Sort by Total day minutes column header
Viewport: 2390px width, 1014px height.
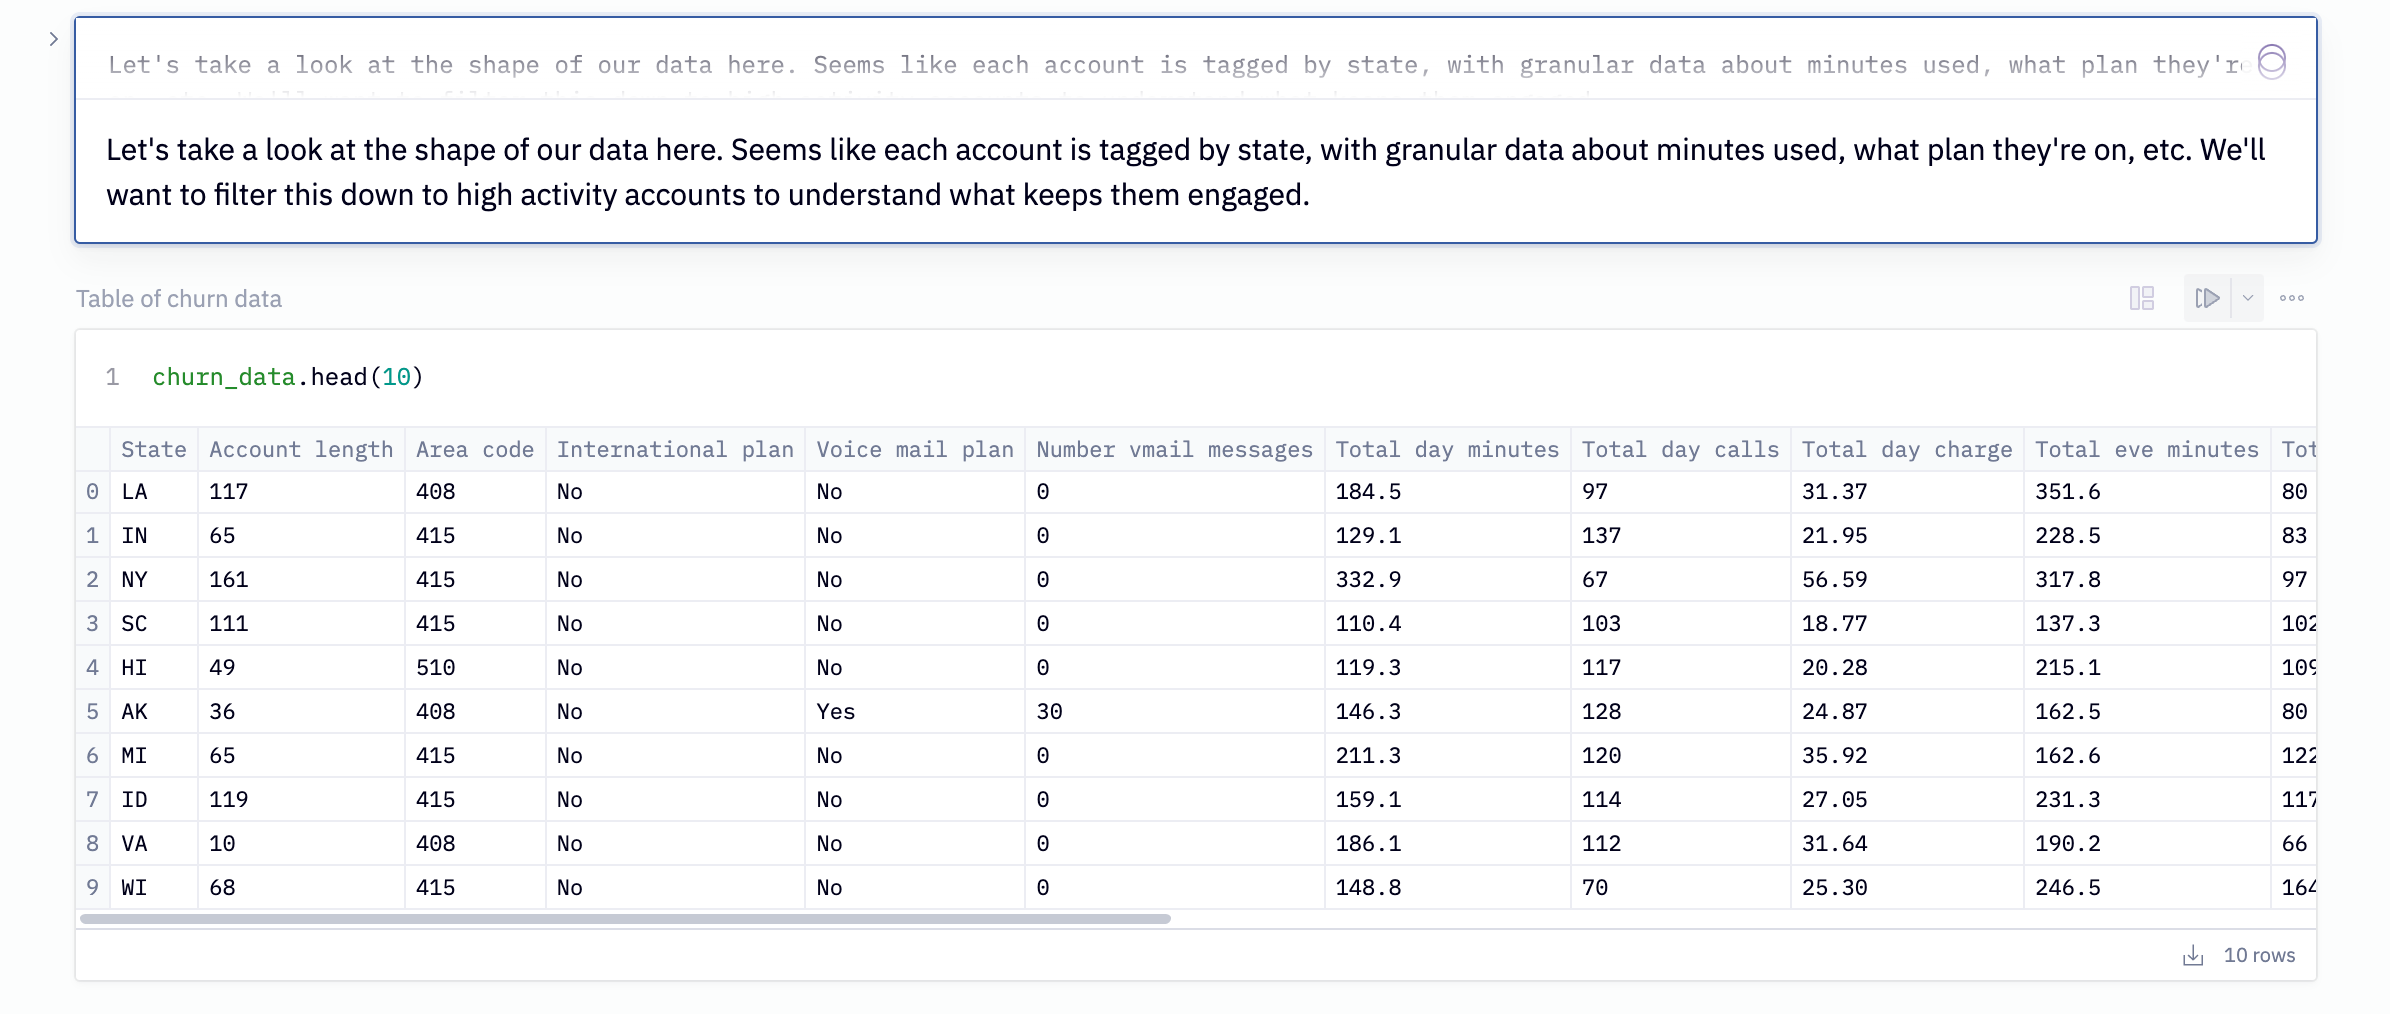click(1447, 449)
